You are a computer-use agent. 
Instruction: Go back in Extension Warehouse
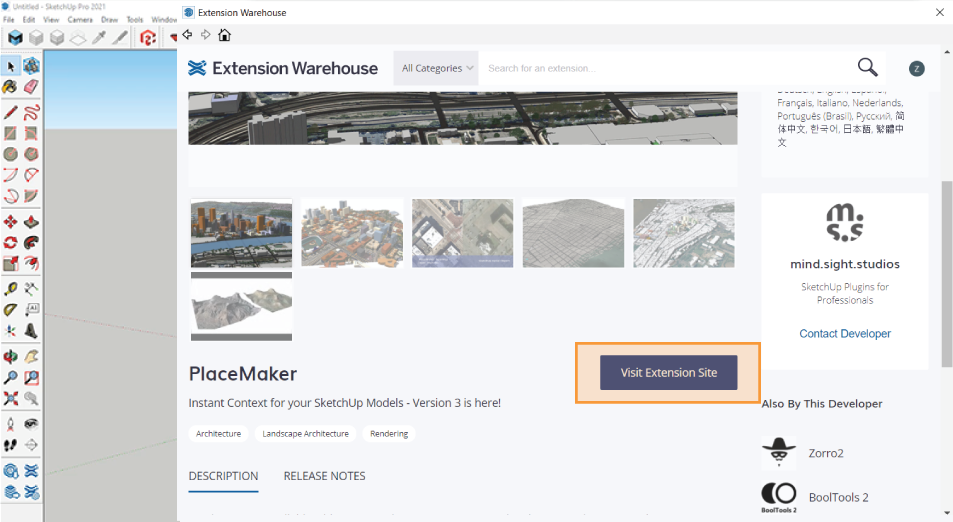pos(187,35)
